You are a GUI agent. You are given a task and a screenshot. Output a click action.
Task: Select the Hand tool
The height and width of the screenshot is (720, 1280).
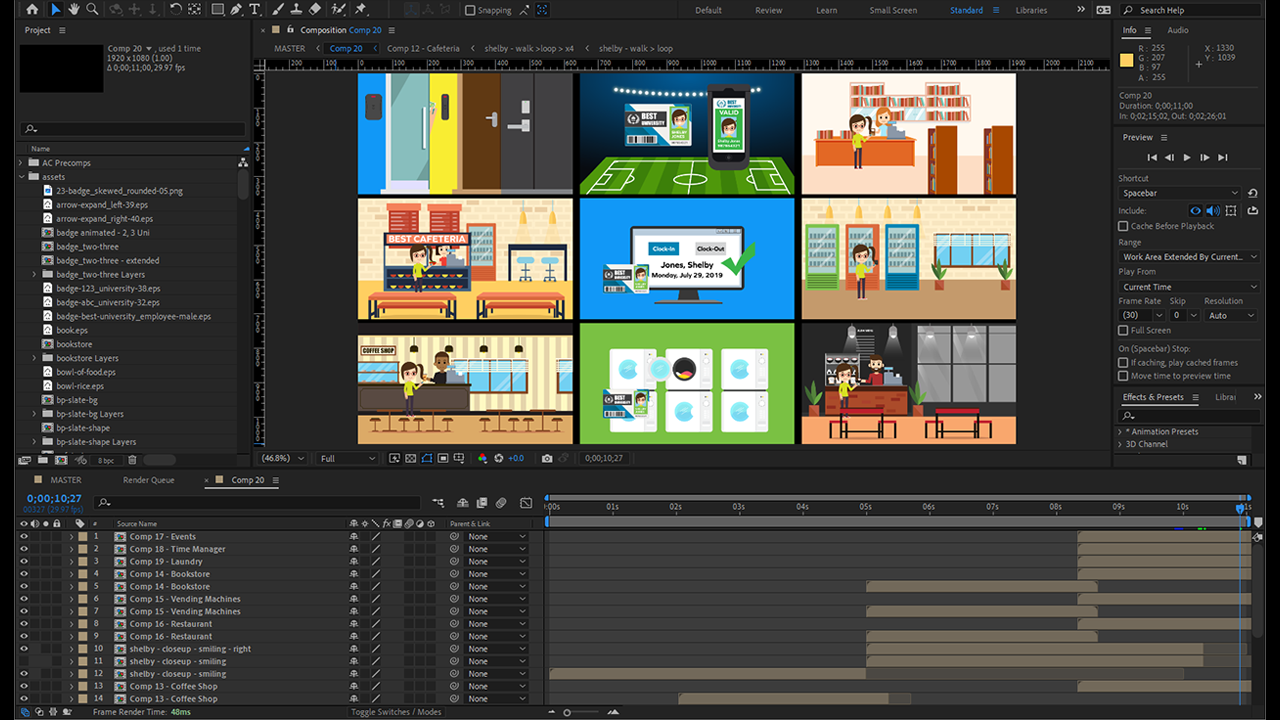[x=74, y=9]
